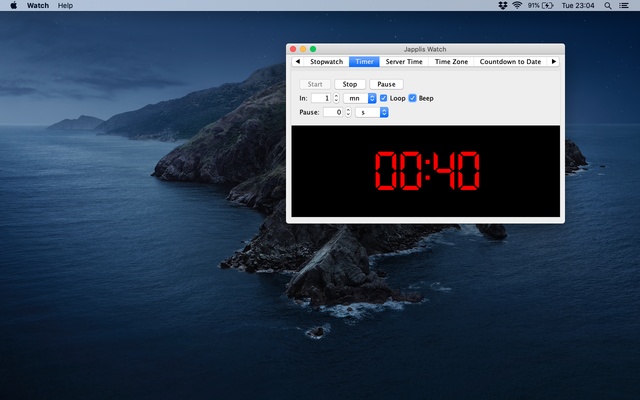This screenshot has height=400, width=640.
Task: Switch to the Stopwatch tab
Action: pyautogui.click(x=326, y=62)
